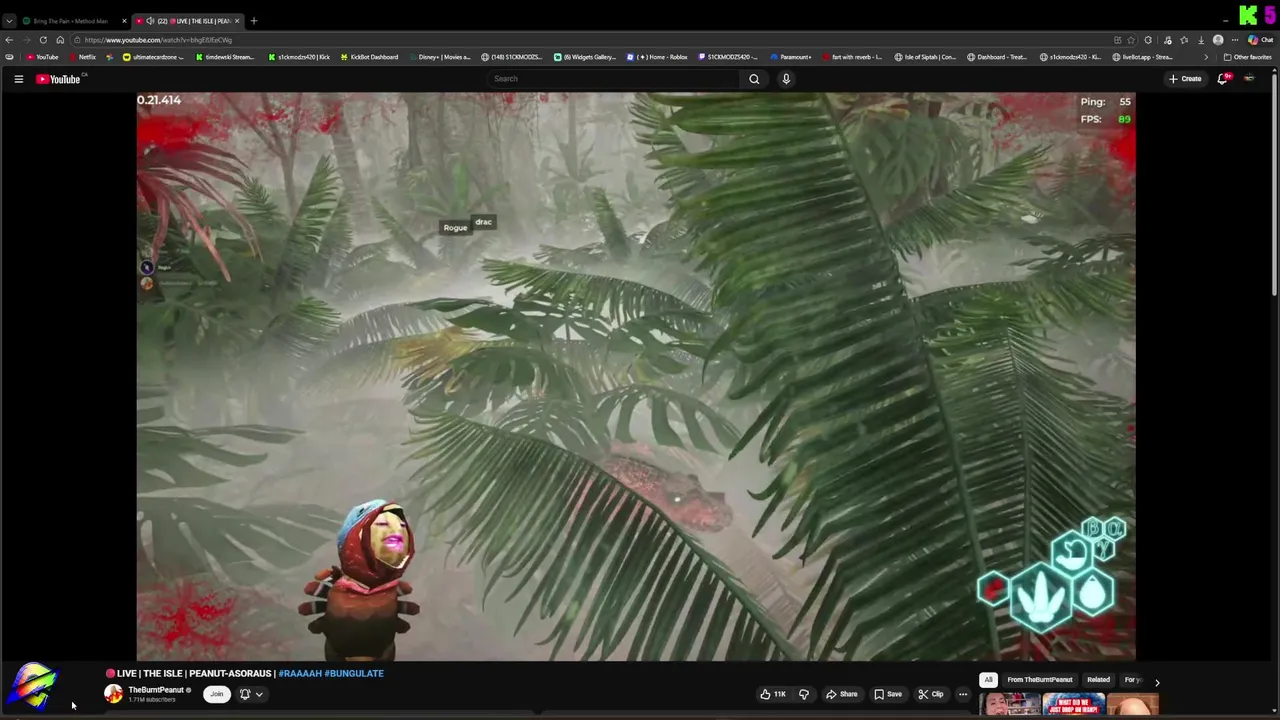Image resolution: width=1280 pixels, height=720 pixels.
Task: Reload the page with the refresh icon
Action: pos(43,40)
